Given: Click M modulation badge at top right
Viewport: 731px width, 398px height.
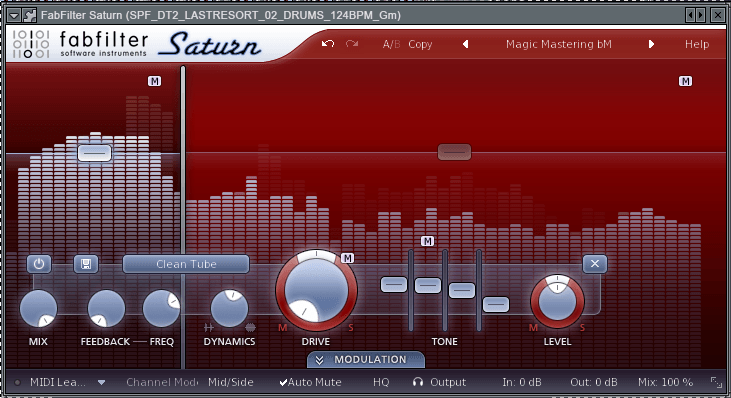Looking at the screenshot, I should click(x=685, y=81).
